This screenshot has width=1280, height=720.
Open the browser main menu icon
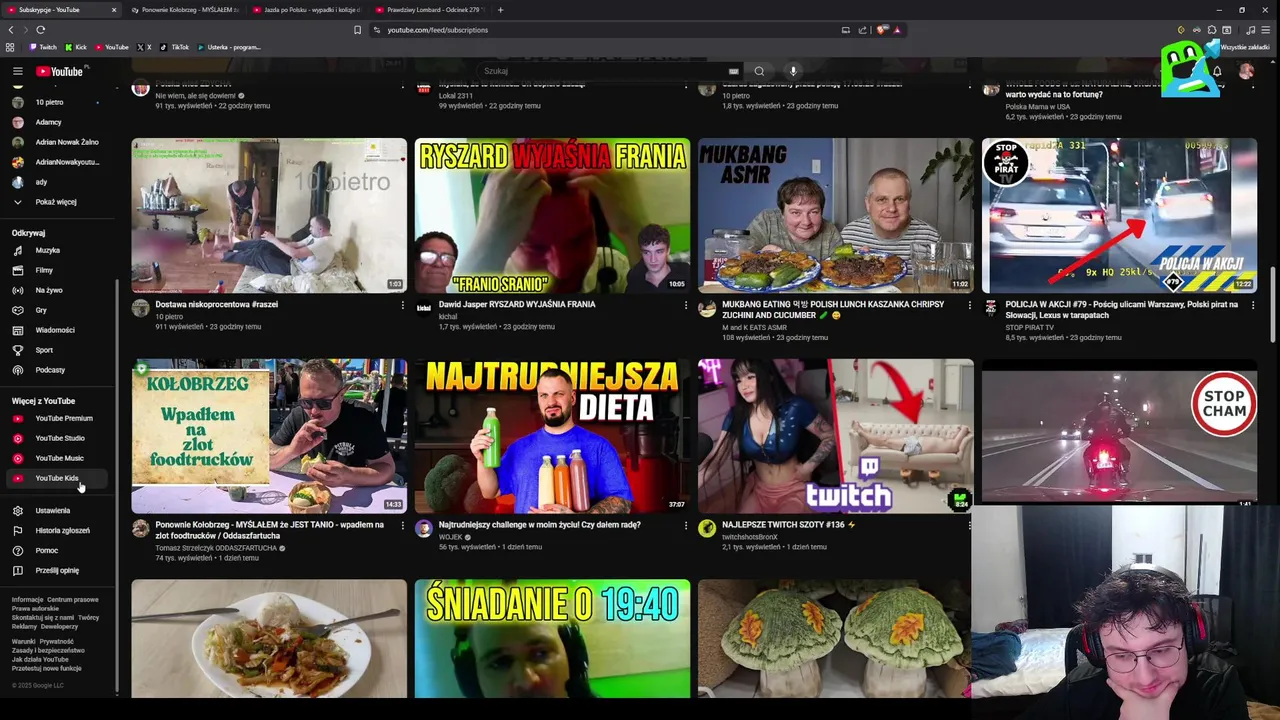(1266, 30)
